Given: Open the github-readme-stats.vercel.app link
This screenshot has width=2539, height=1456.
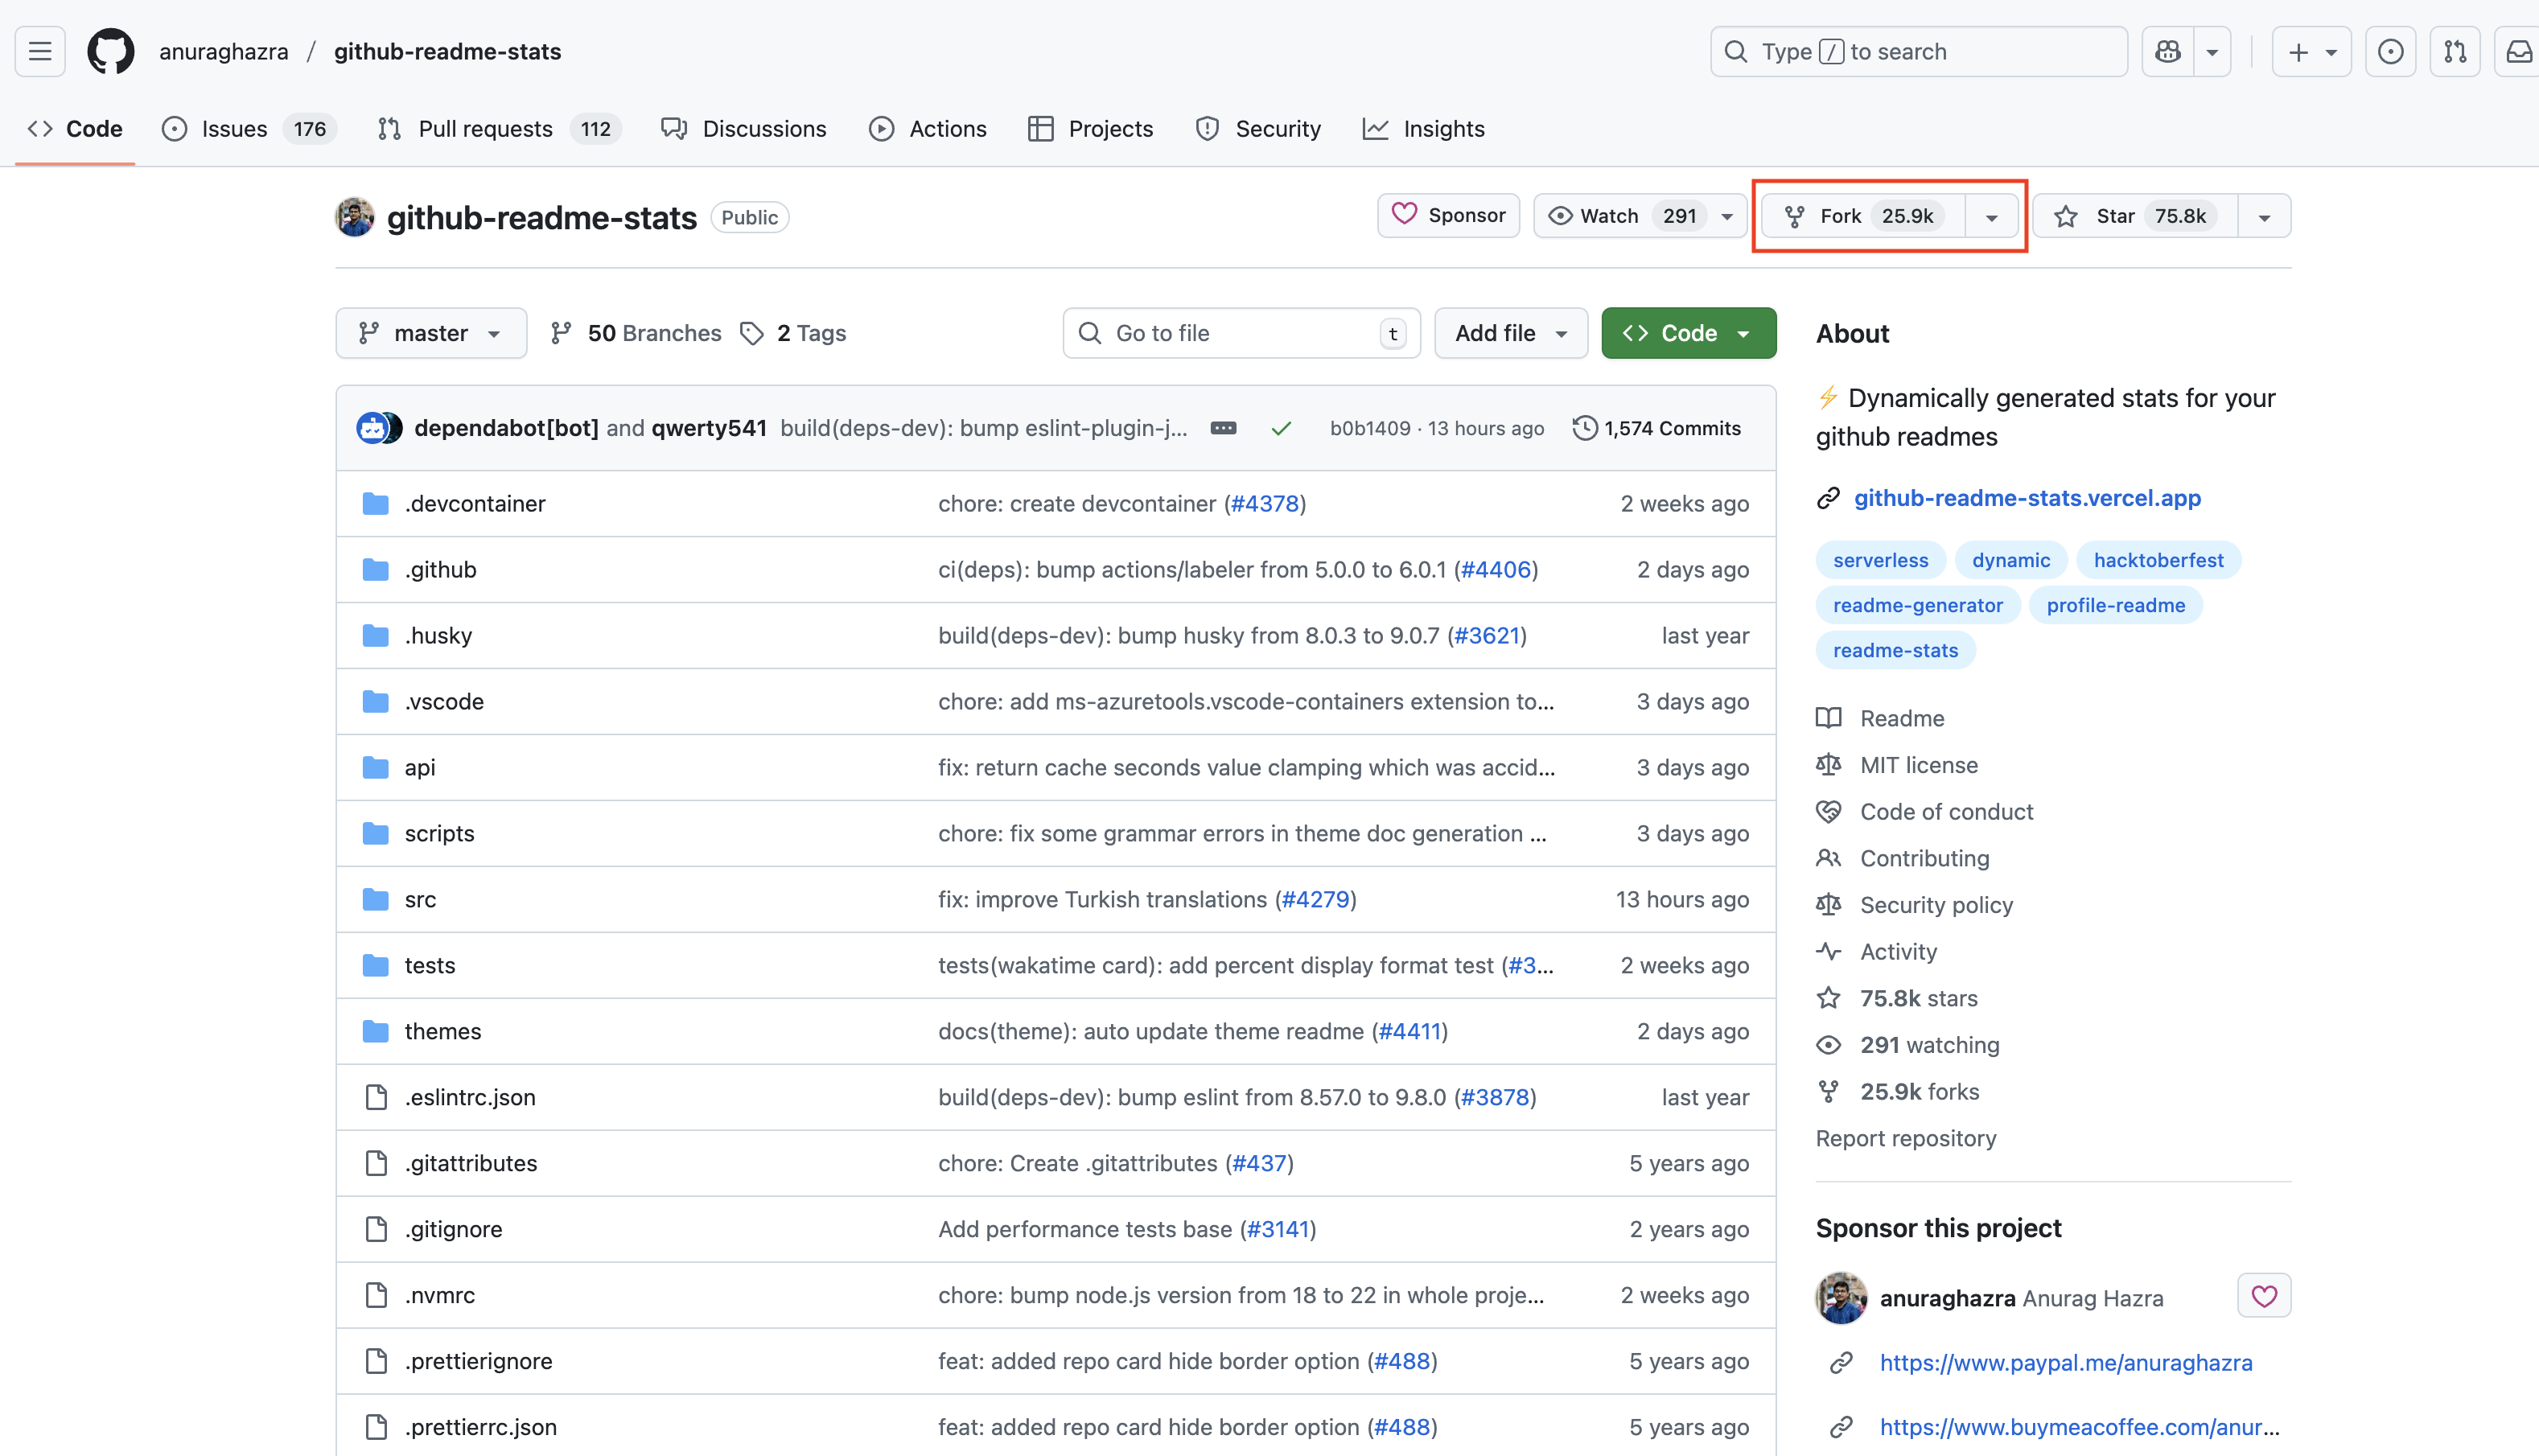Looking at the screenshot, I should pyautogui.click(x=2027, y=498).
